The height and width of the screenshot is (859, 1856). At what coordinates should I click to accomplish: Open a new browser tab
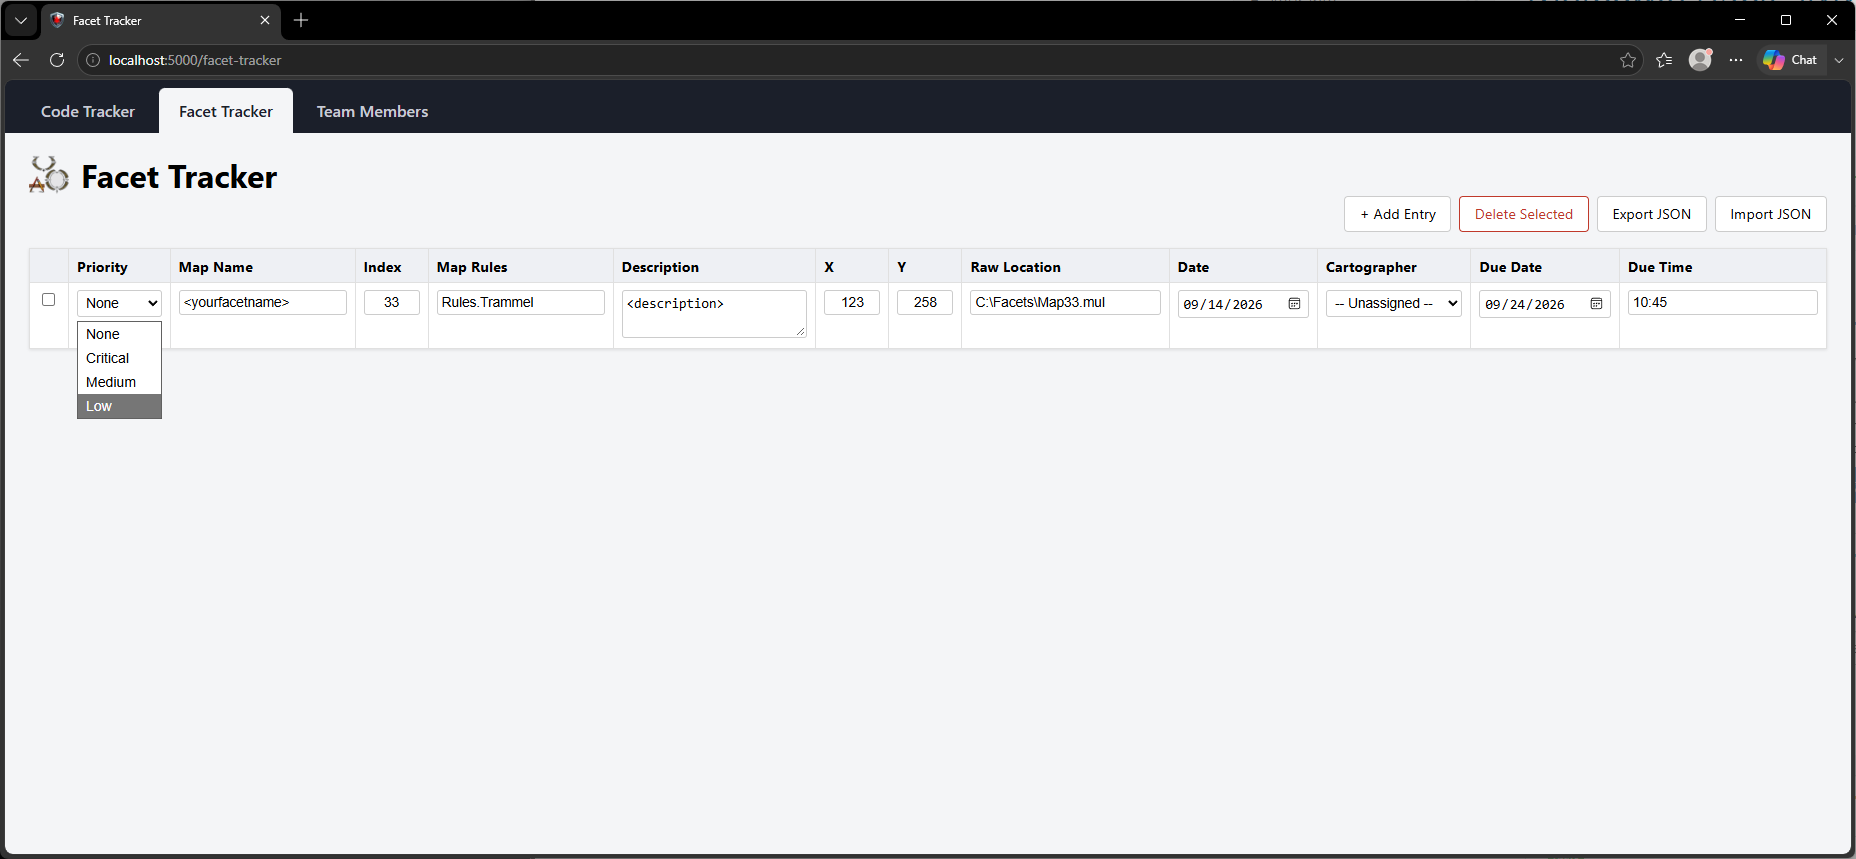pyautogui.click(x=301, y=20)
